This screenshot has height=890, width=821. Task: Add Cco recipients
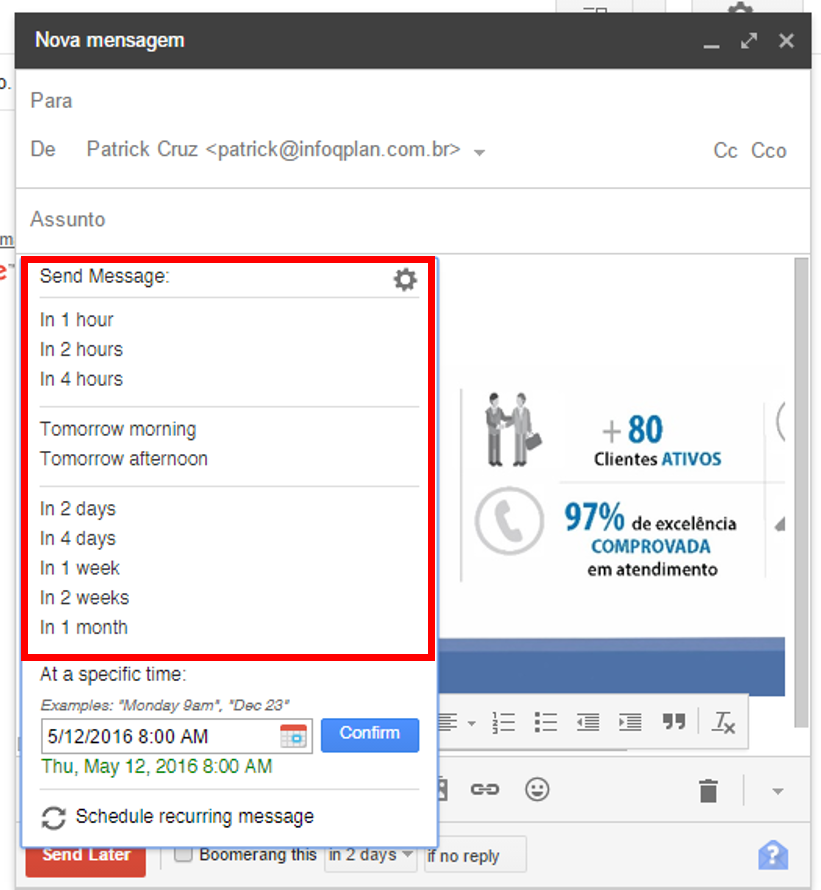769,150
